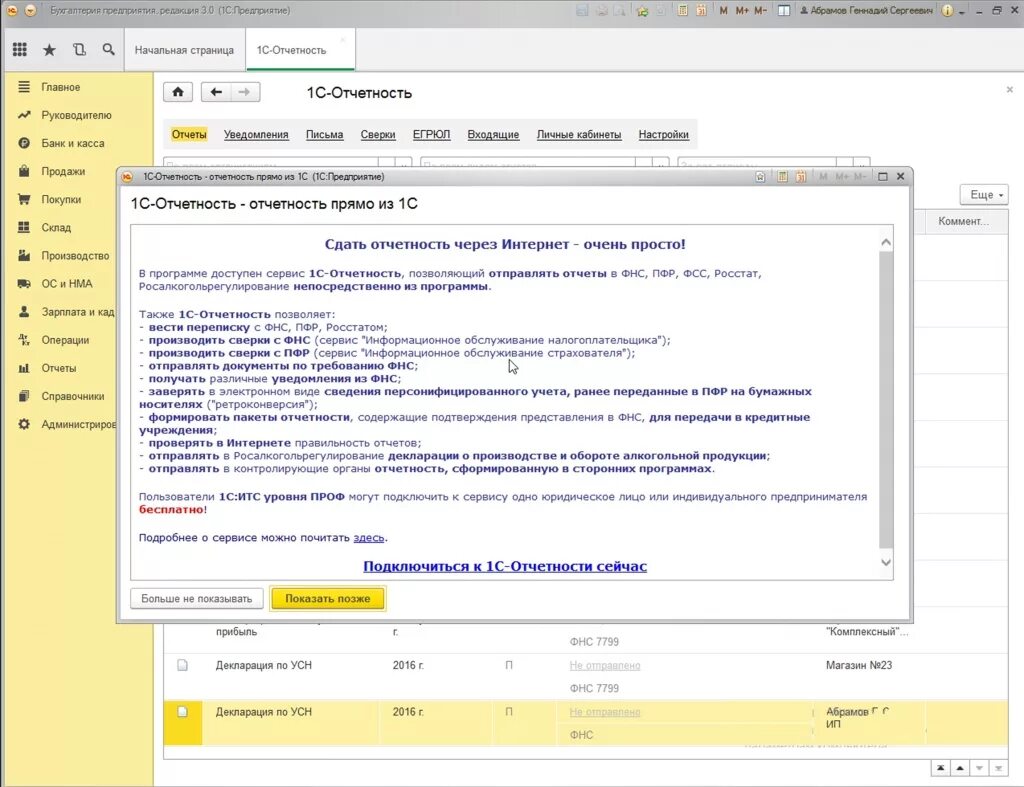Select the Отчеты link tab

click(189, 134)
